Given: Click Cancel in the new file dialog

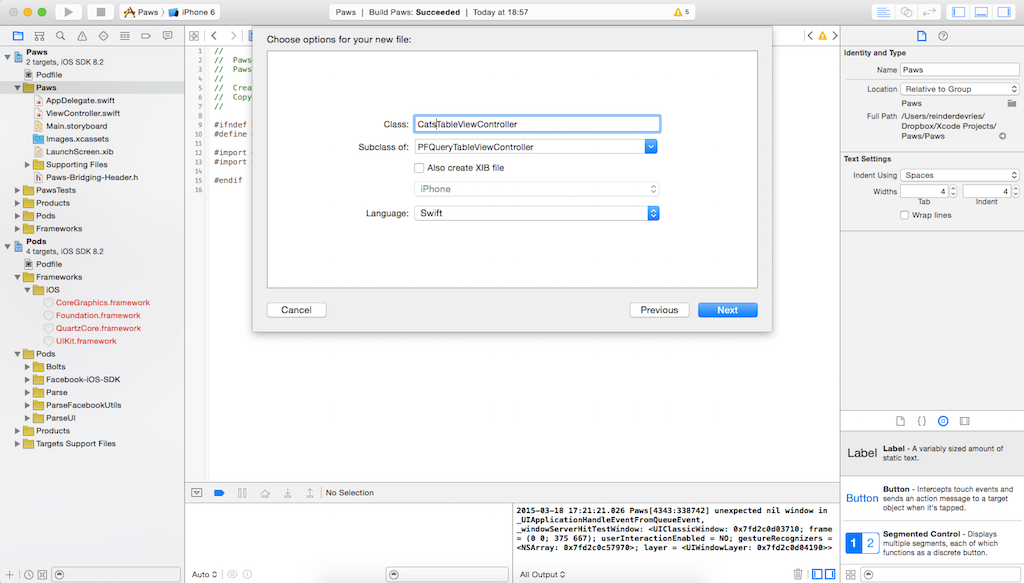Looking at the screenshot, I should coord(296,310).
